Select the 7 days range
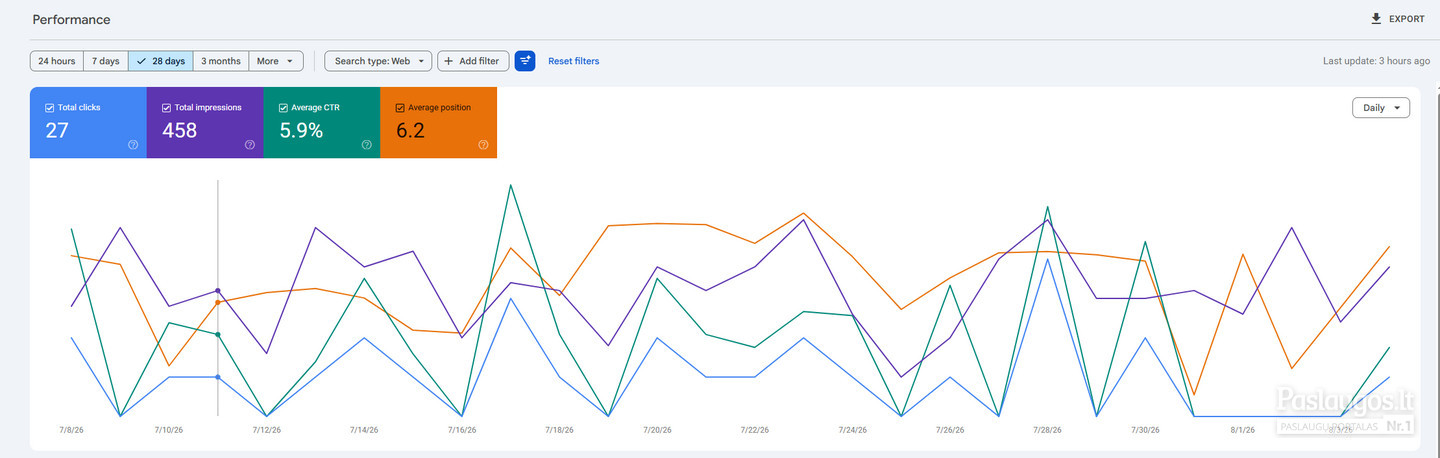This screenshot has height=458, width=1440. click(x=106, y=61)
